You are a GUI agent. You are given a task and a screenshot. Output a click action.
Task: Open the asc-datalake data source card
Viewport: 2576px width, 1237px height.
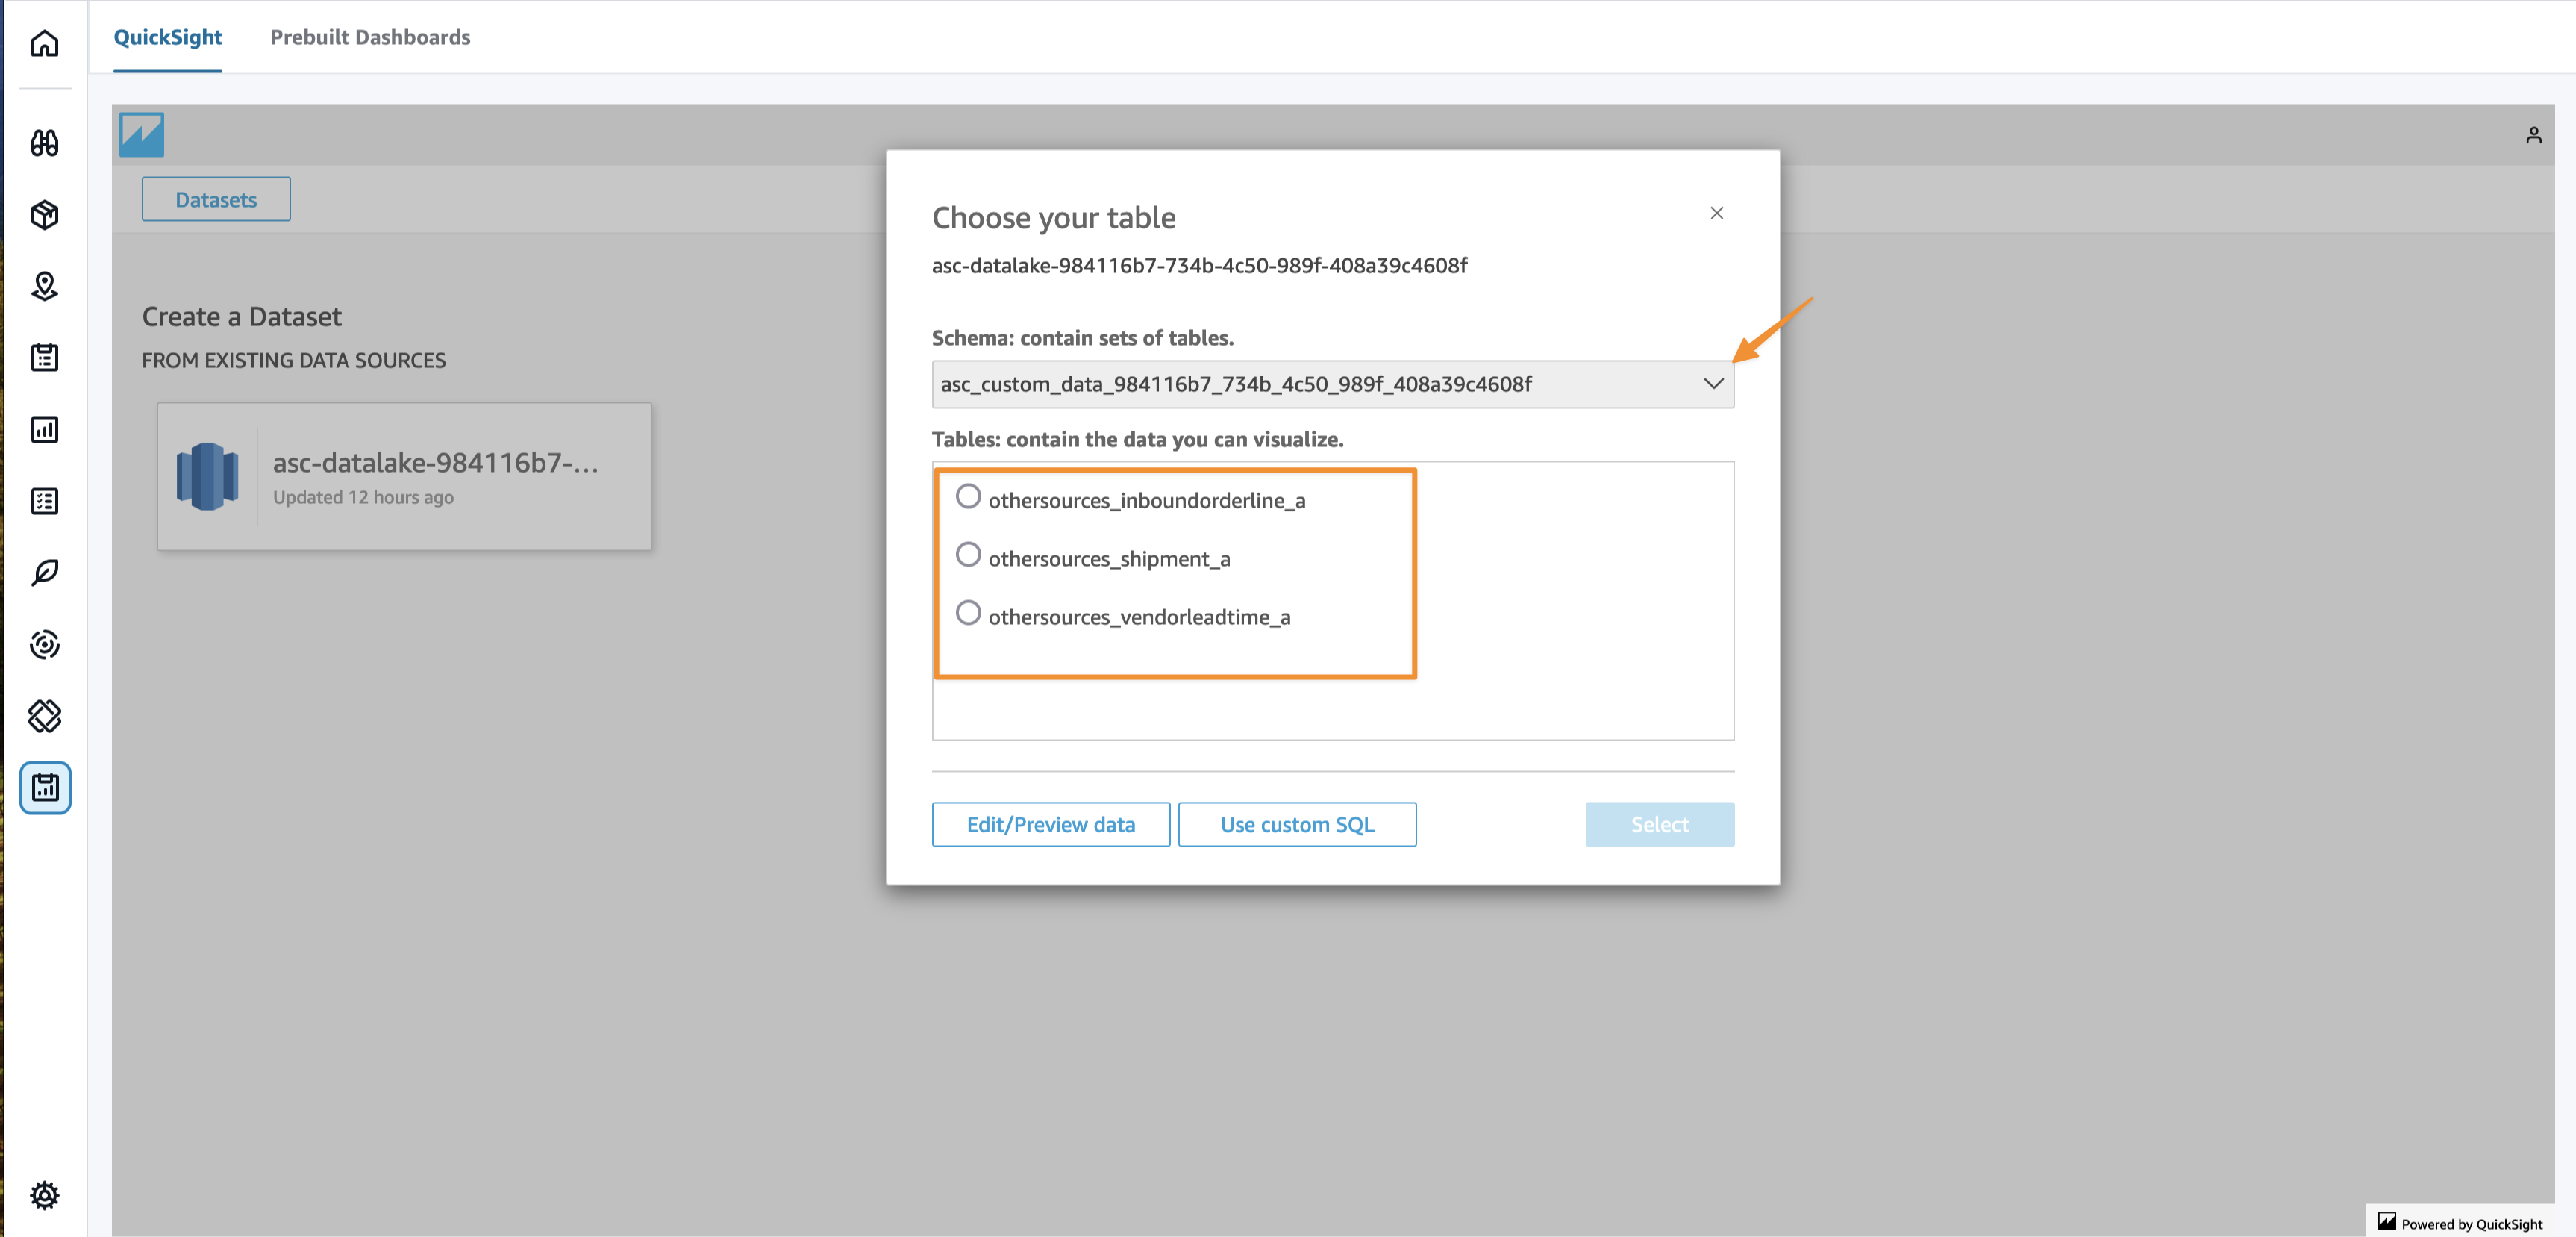coord(404,477)
